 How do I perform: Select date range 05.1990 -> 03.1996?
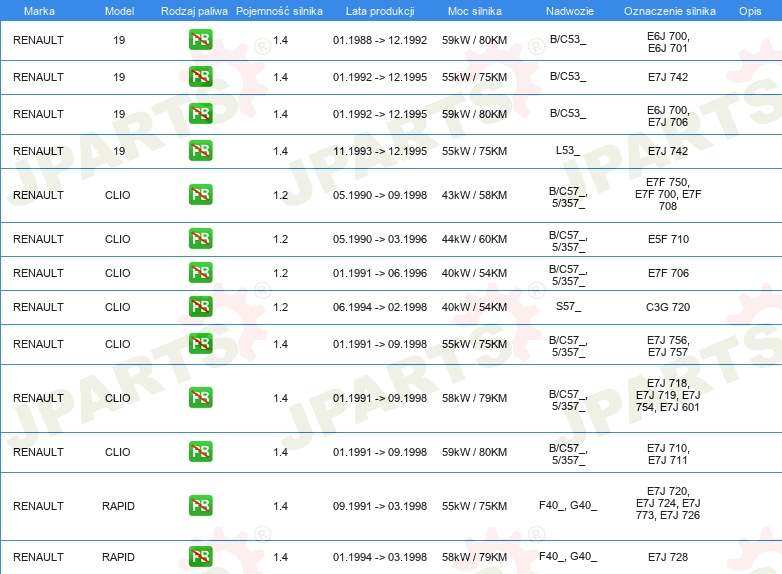click(380, 239)
